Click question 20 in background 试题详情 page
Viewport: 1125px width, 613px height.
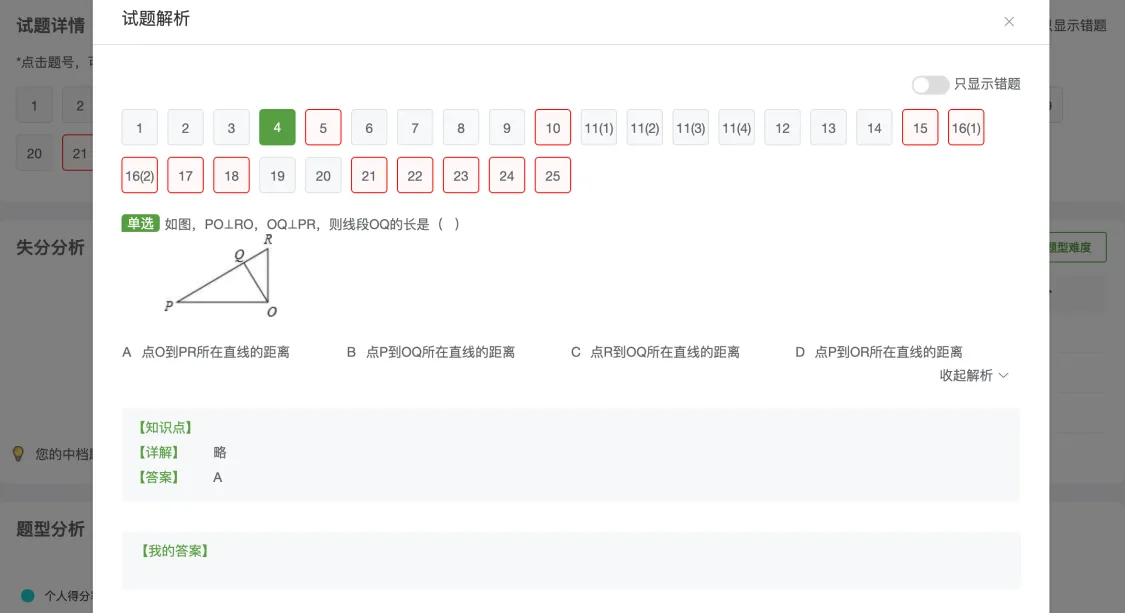[34, 154]
